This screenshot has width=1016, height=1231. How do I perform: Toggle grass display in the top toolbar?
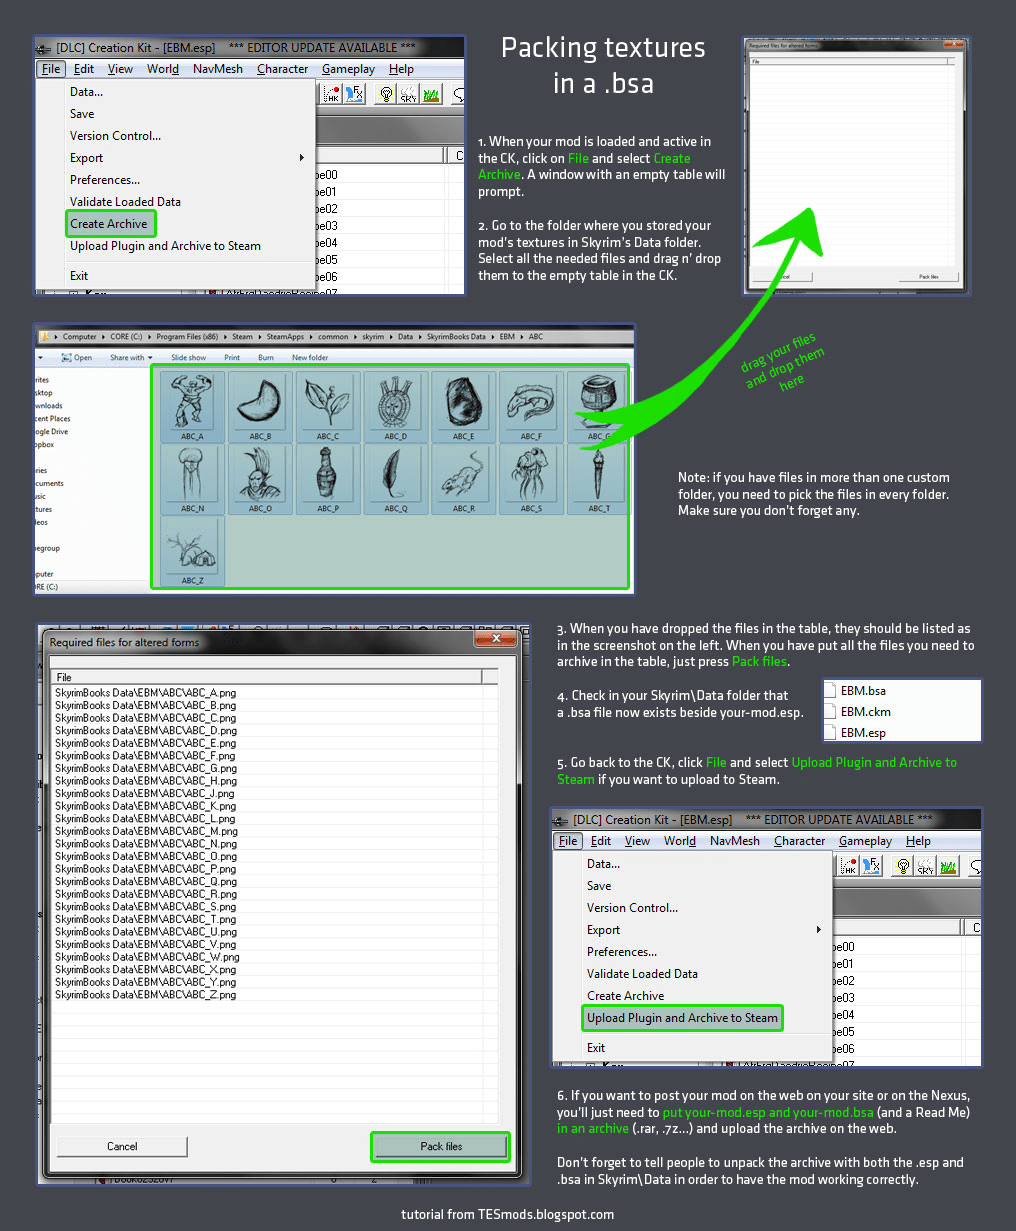click(431, 94)
